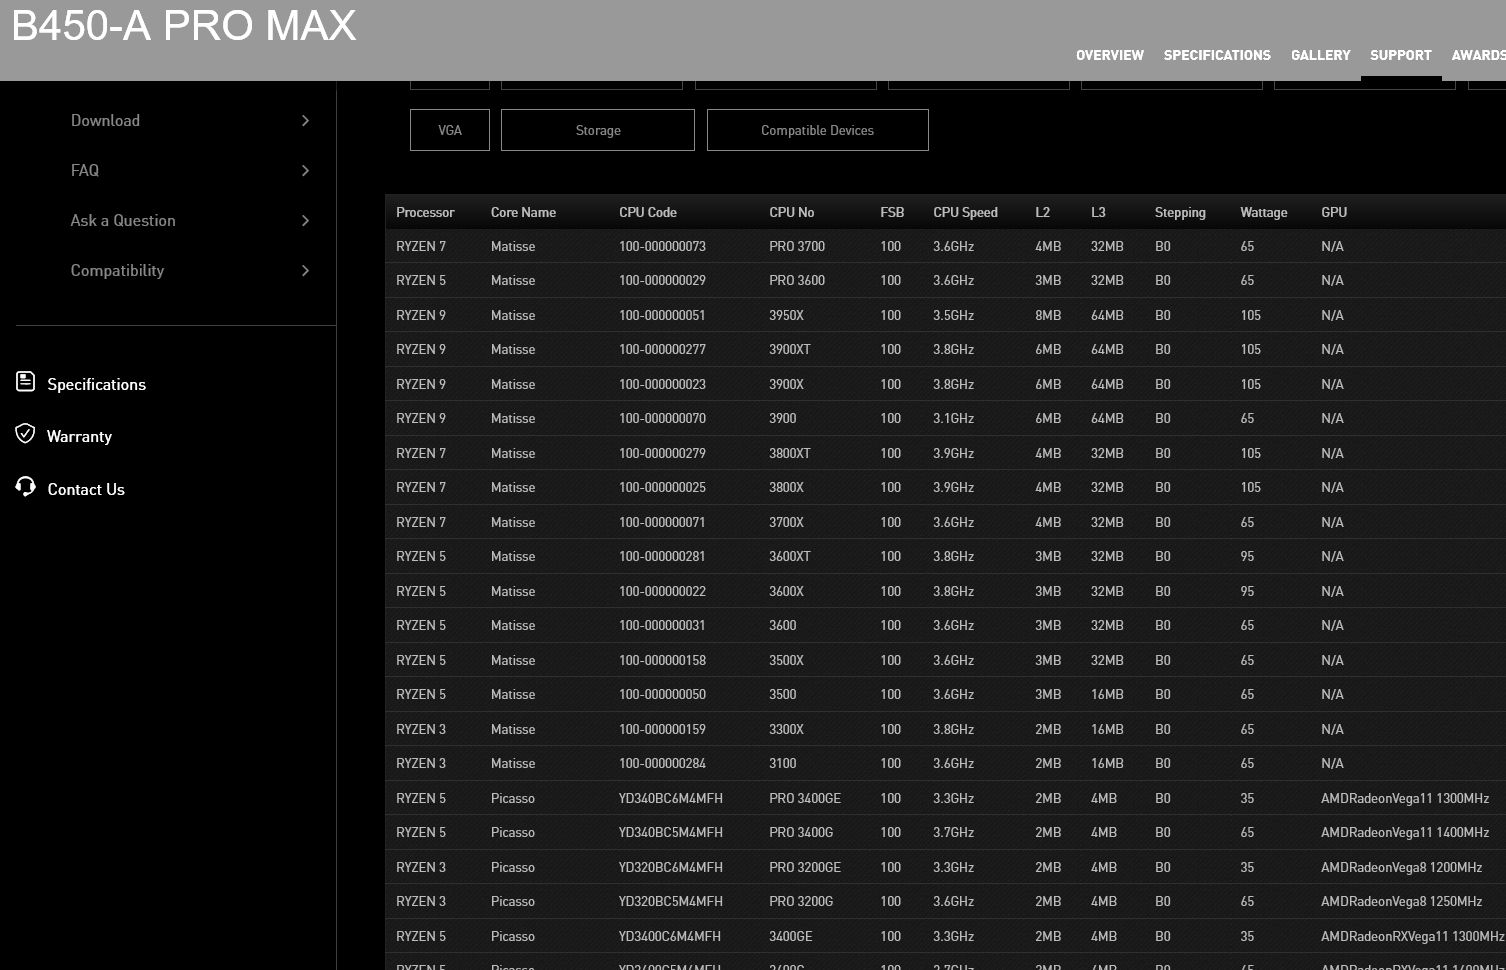Click the VGA compatibility button
The height and width of the screenshot is (970, 1506).
pyautogui.click(x=450, y=130)
